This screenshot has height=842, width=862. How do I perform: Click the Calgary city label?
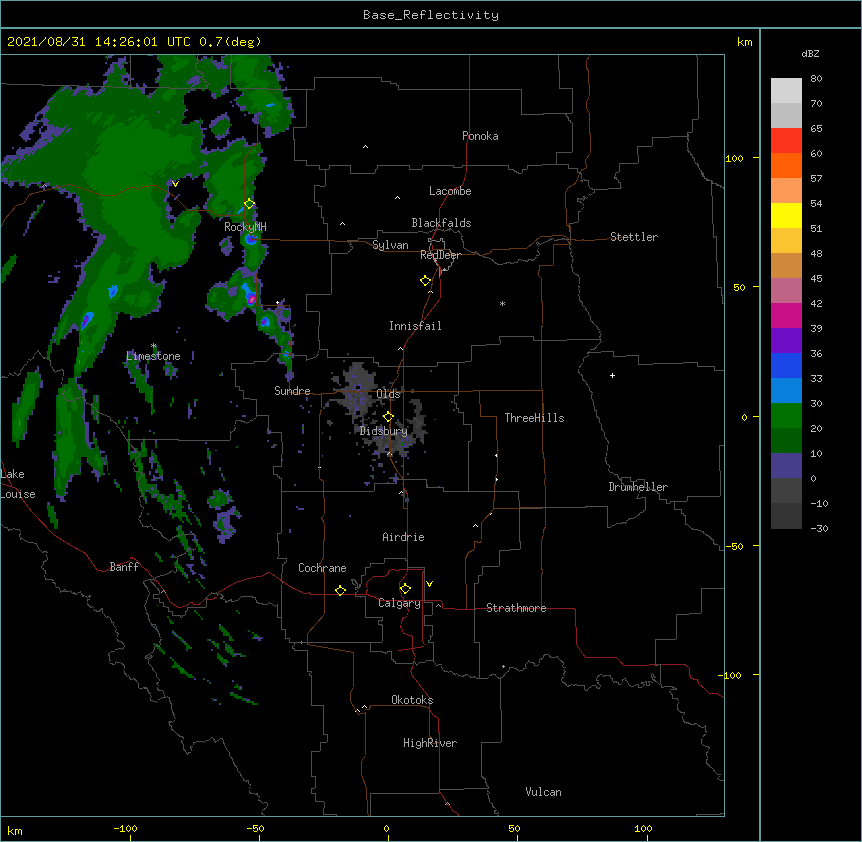[399, 603]
